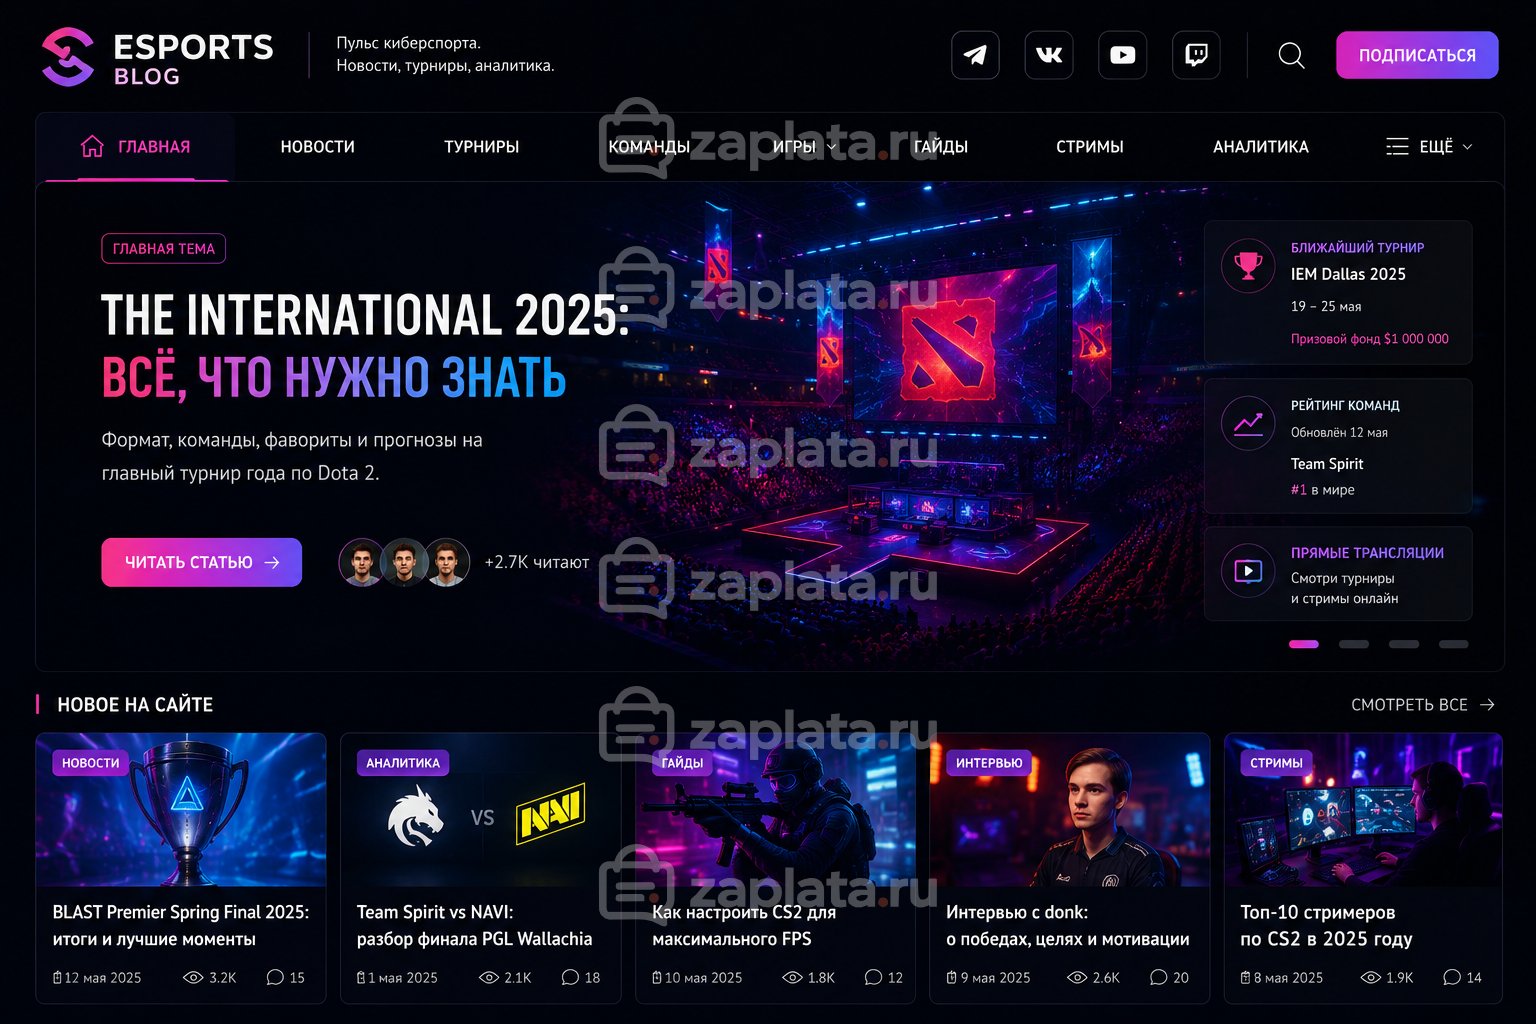Viewport: 1536px width, 1024px height.
Task: Click the Стримы category tag on last card
Action: (x=1276, y=763)
